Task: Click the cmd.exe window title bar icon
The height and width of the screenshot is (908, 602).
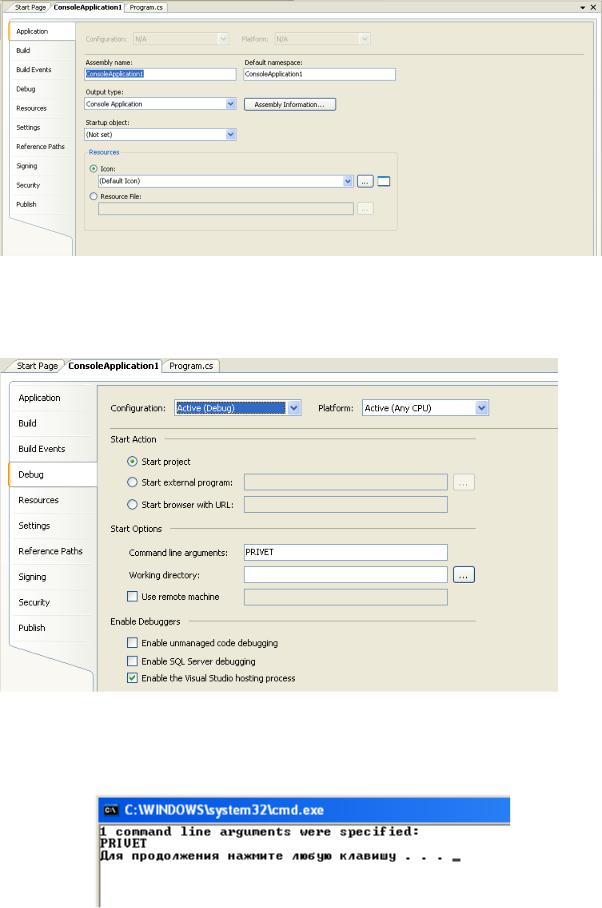Action: point(110,810)
